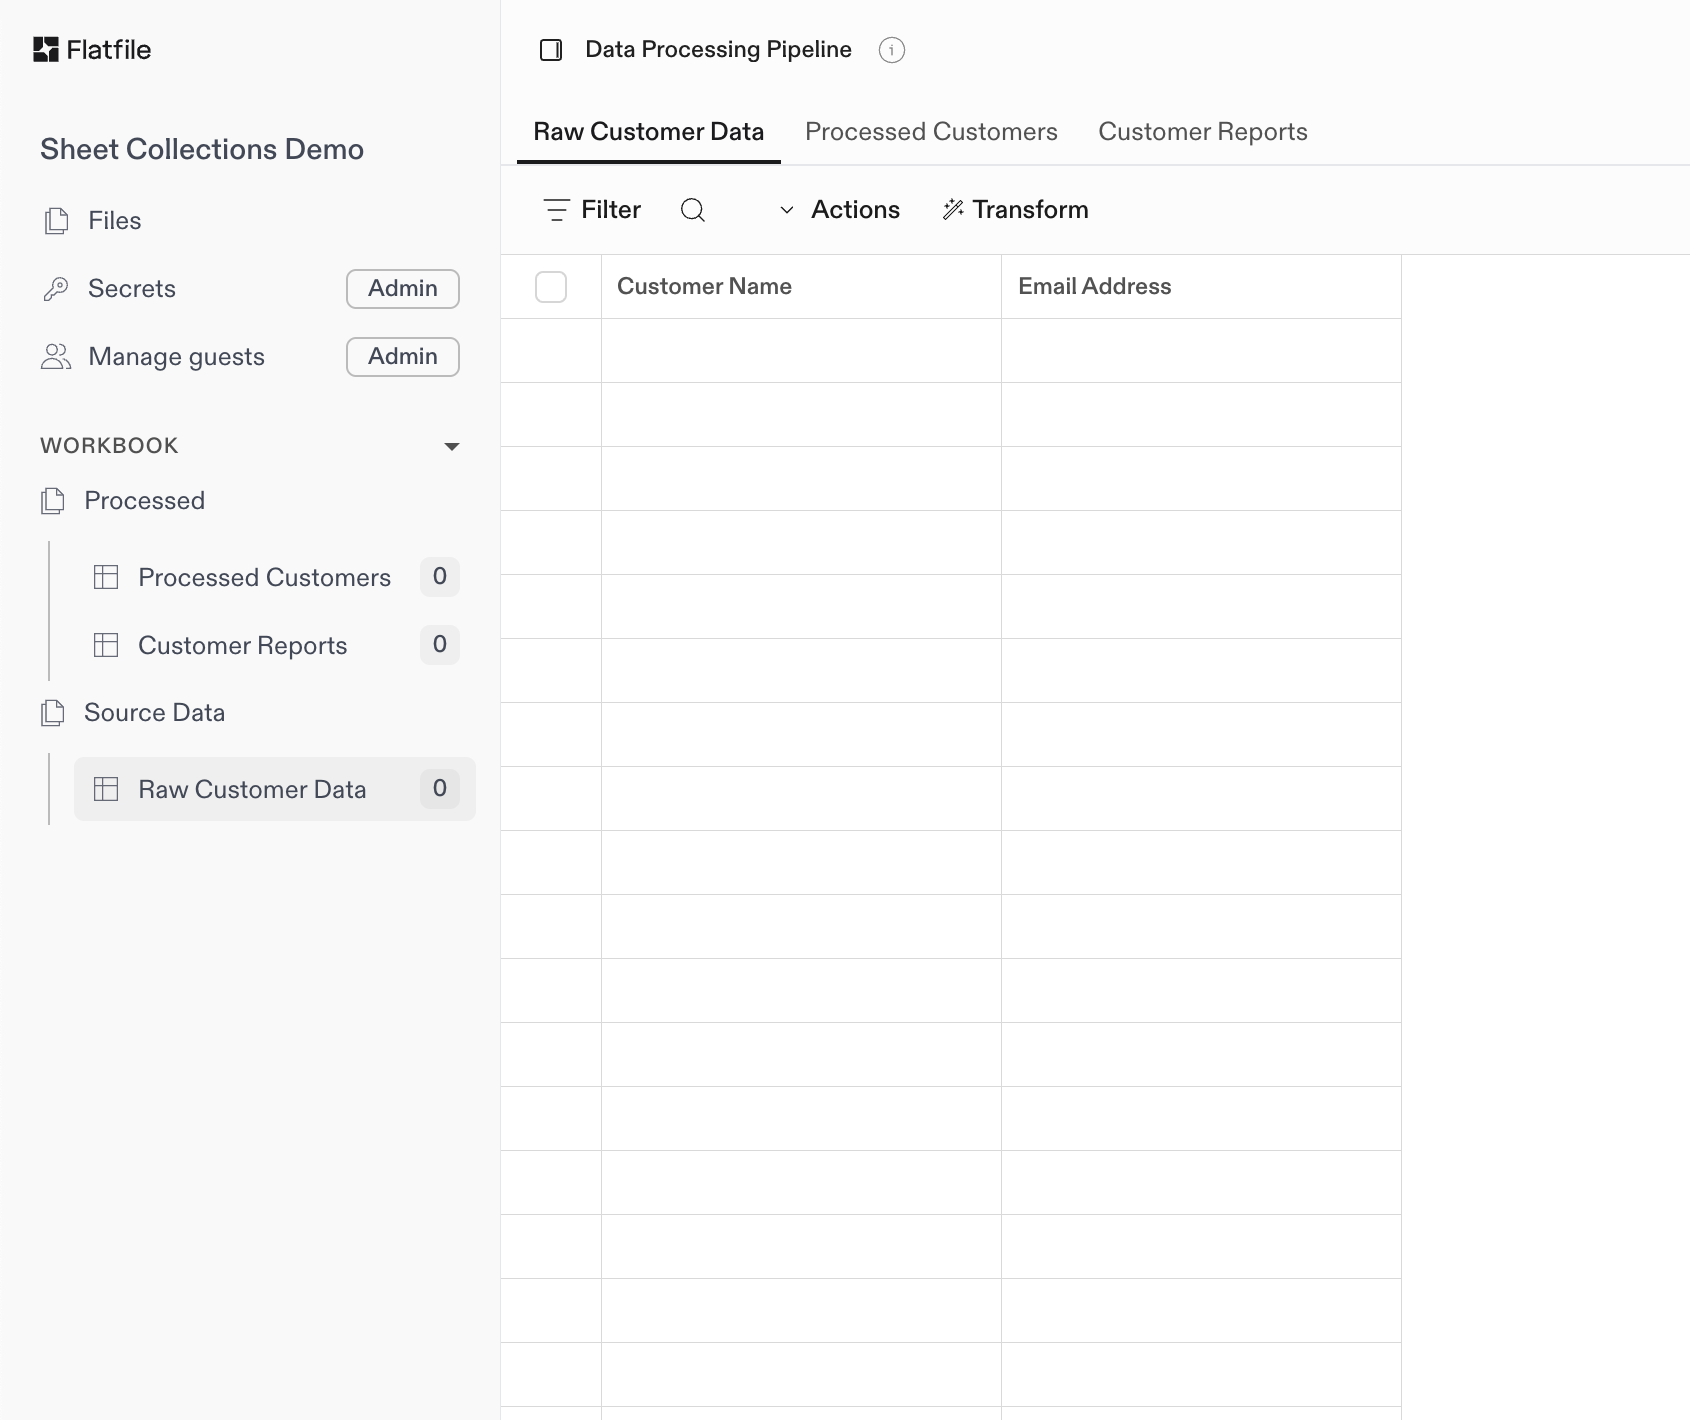Viewport: 1690px width, 1420px height.
Task: Click the Admin badge next to Manage guests
Action: click(403, 357)
